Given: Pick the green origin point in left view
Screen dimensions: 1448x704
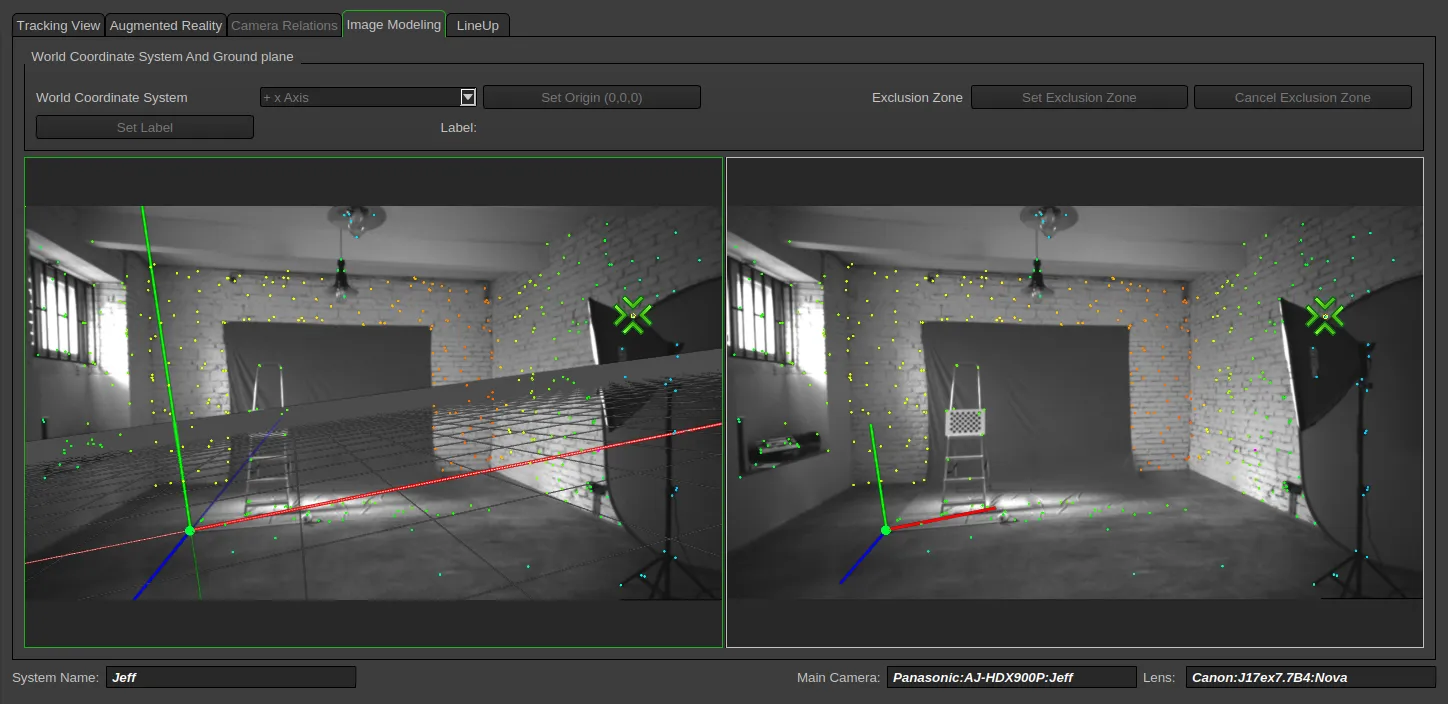Looking at the screenshot, I should pyautogui.click(x=189, y=531).
